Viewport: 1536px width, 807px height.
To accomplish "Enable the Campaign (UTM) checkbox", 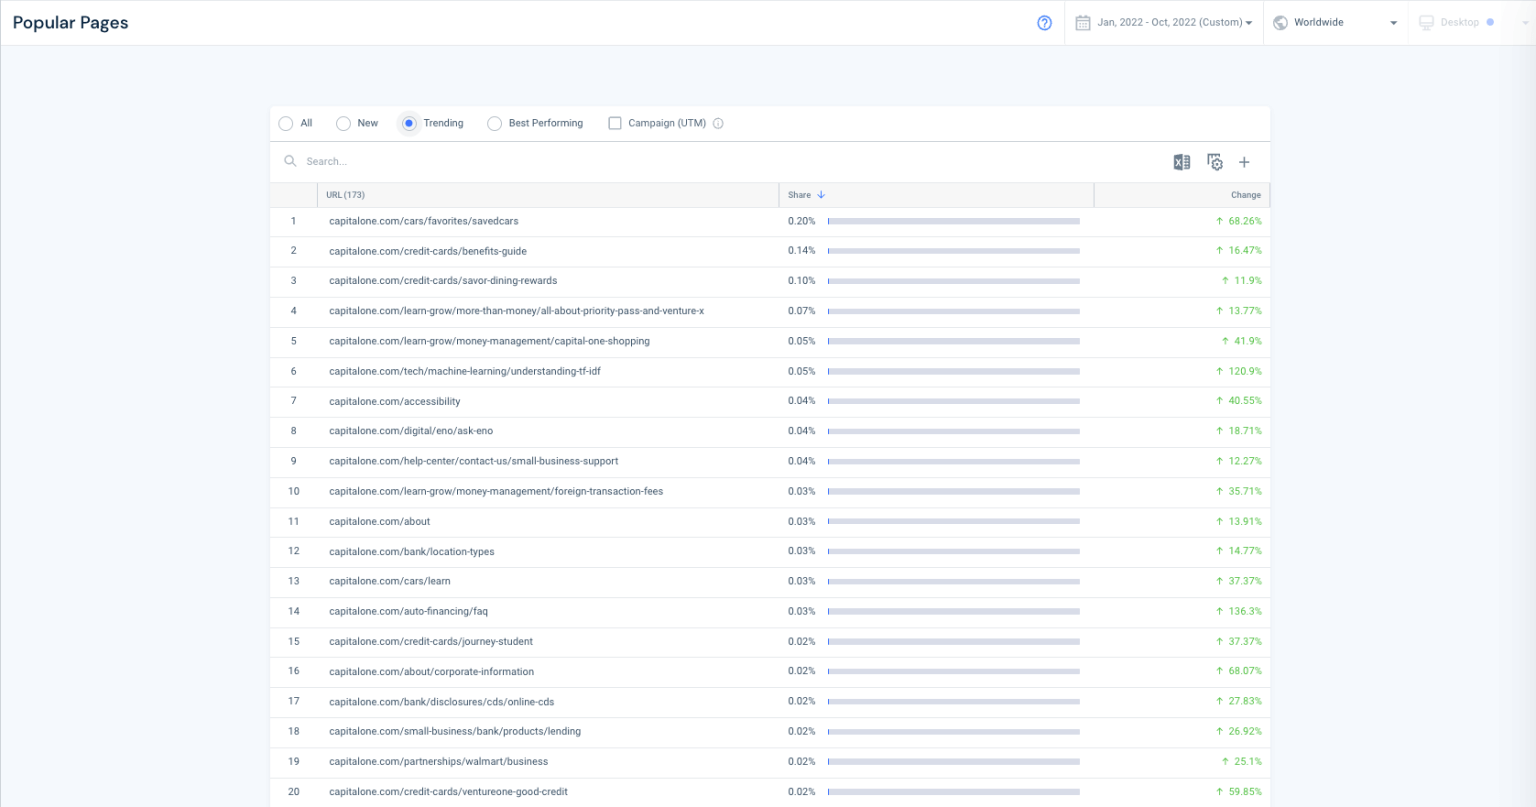I will [x=614, y=122].
